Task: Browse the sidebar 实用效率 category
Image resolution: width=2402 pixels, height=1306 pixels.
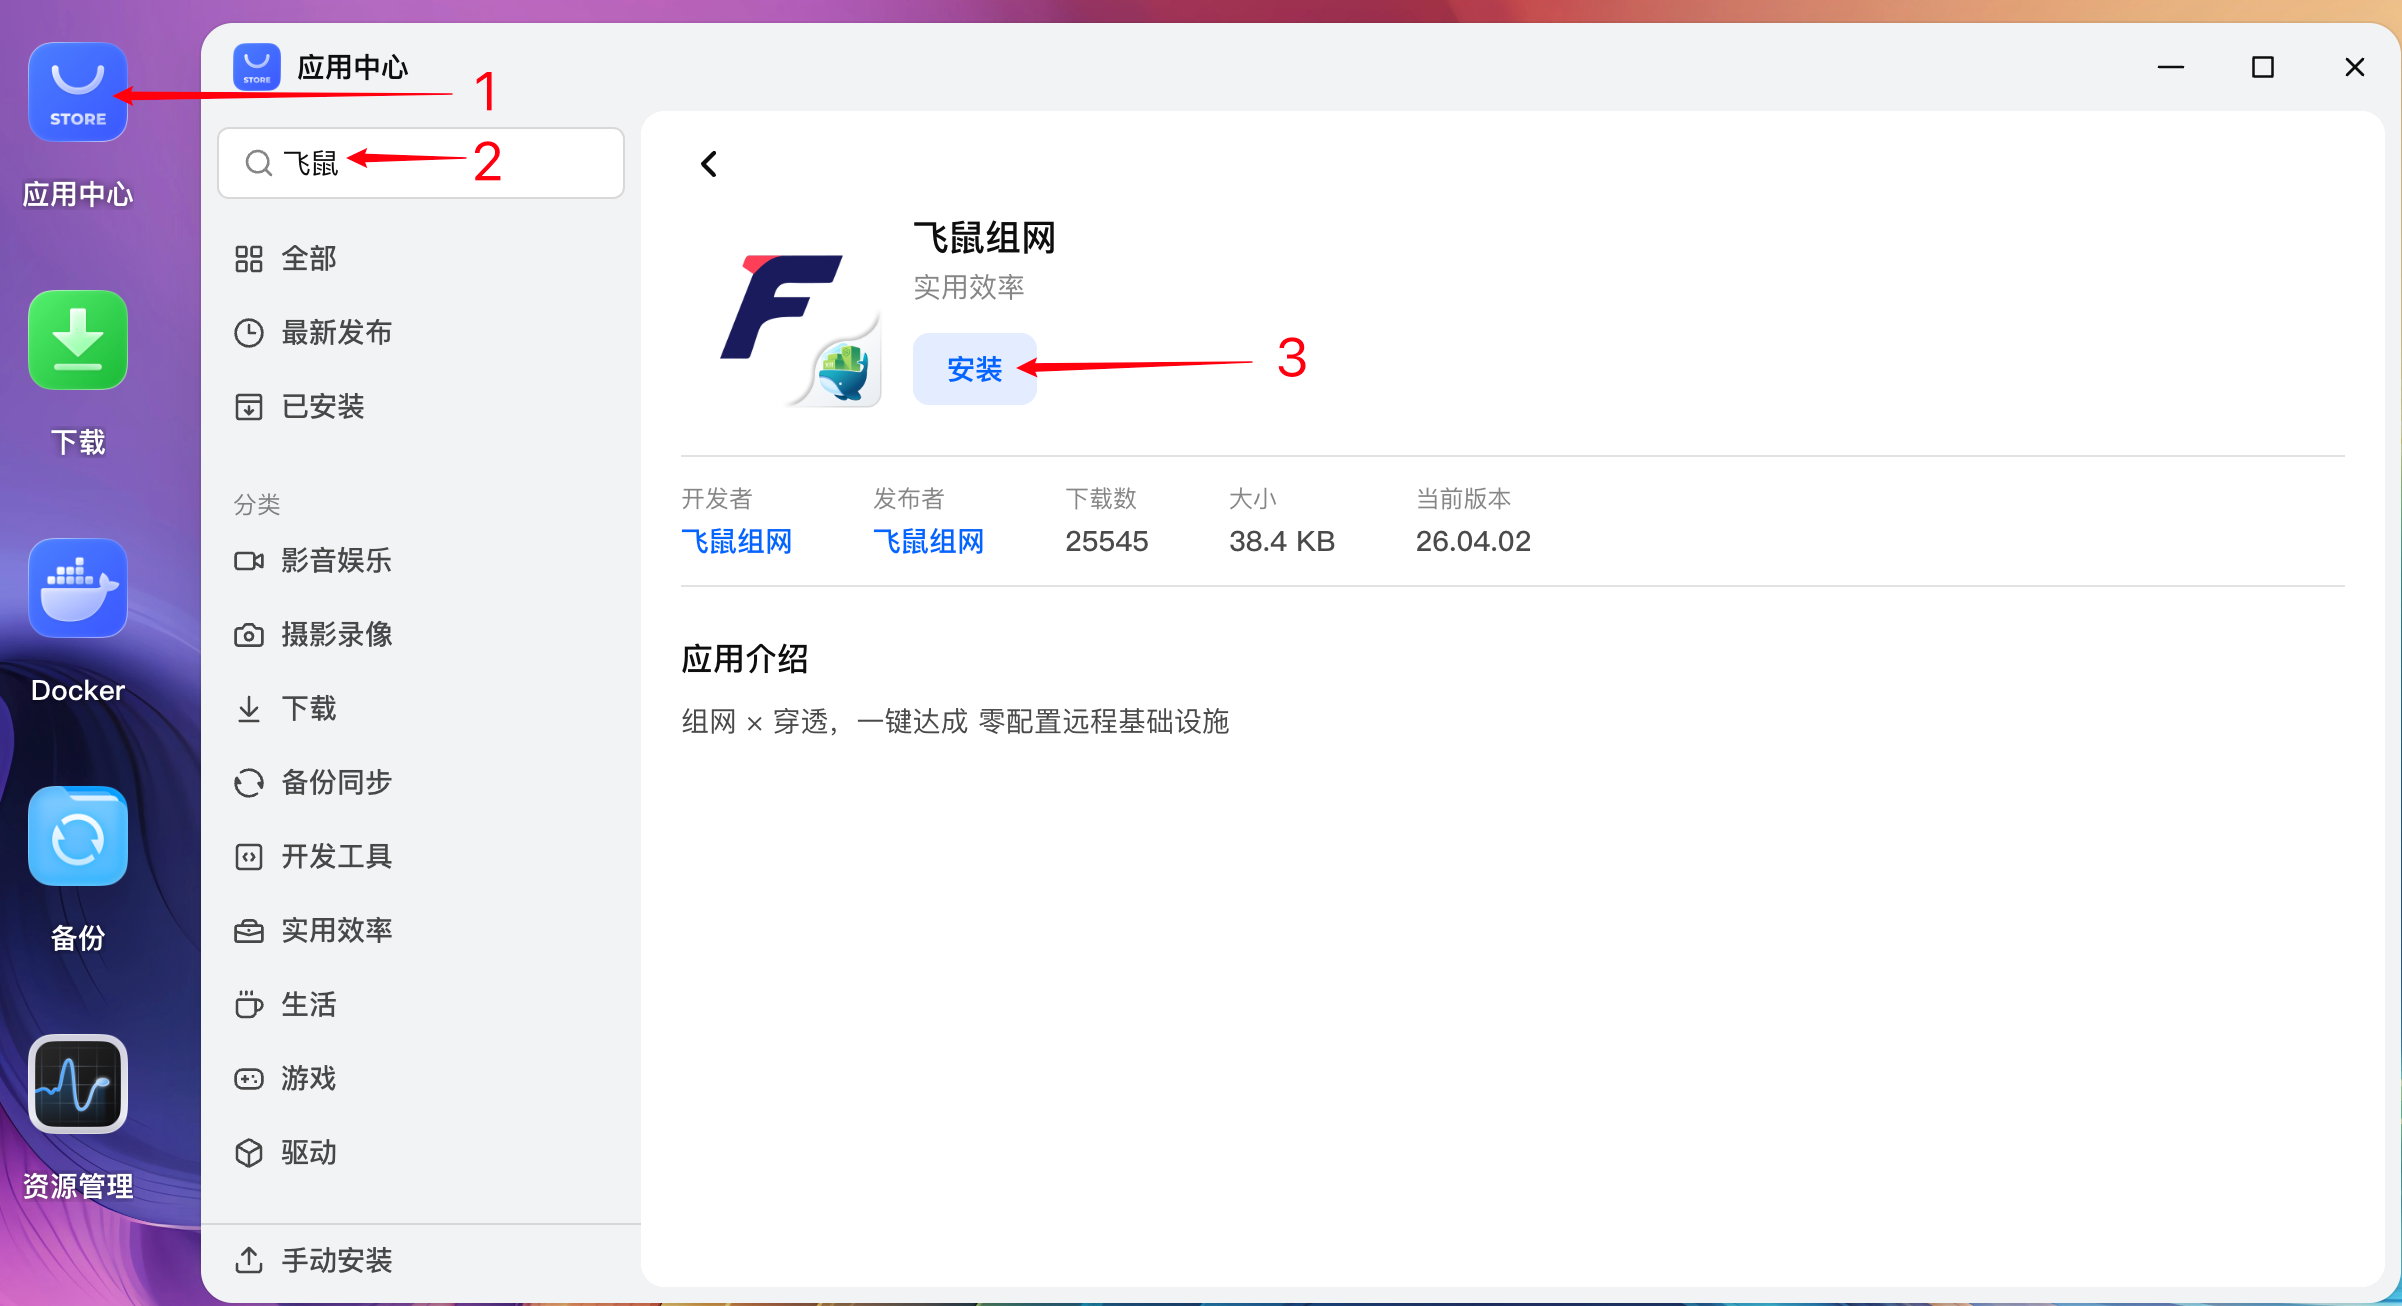Action: (421, 931)
